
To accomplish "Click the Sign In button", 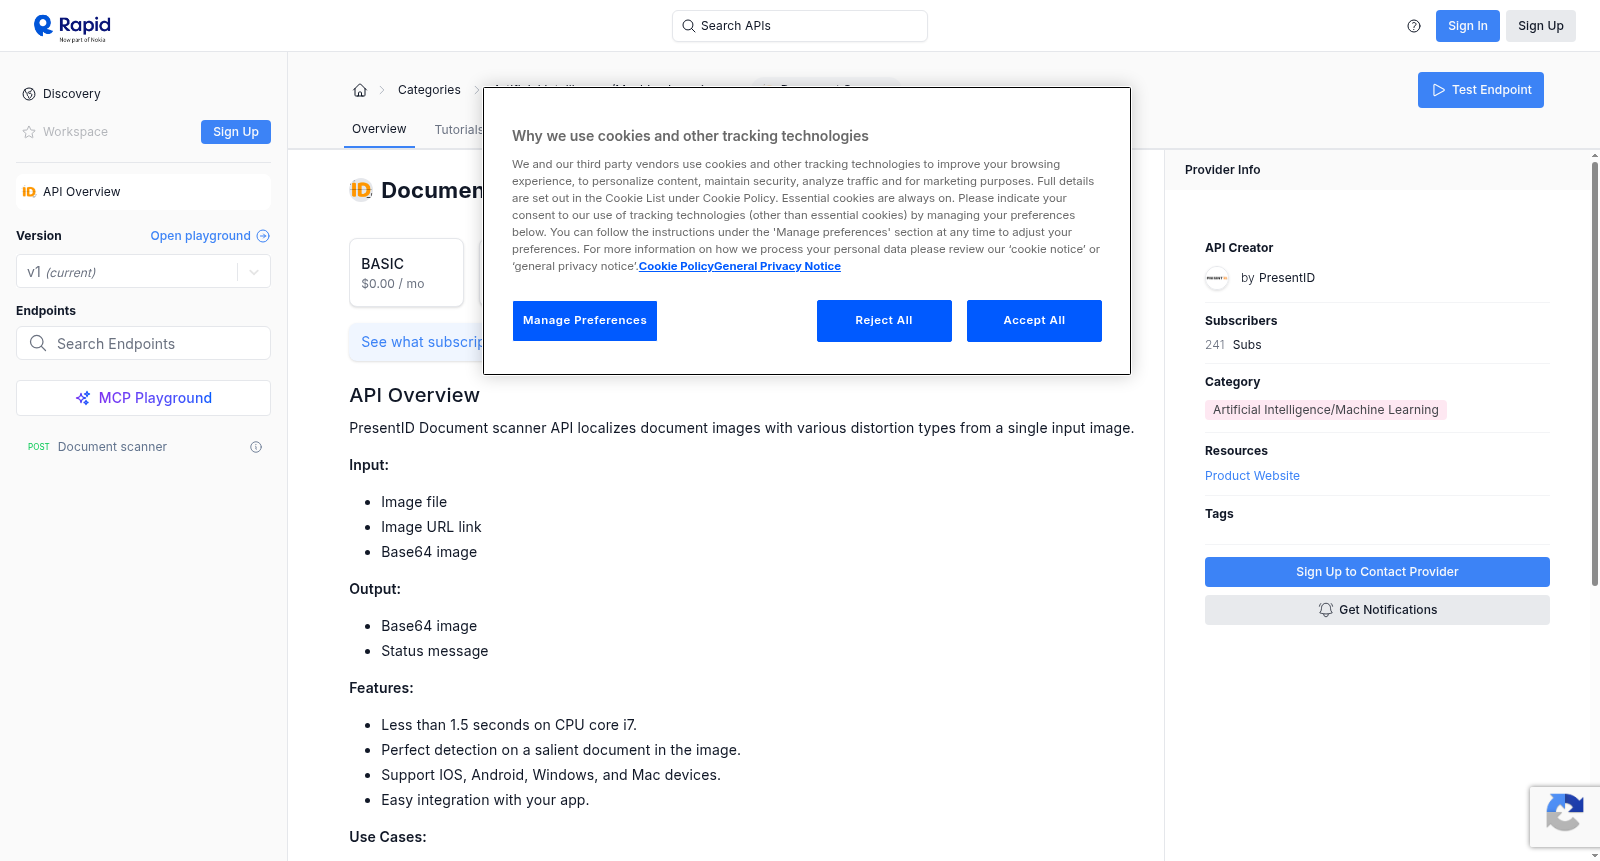I will click(x=1467, y=26).
